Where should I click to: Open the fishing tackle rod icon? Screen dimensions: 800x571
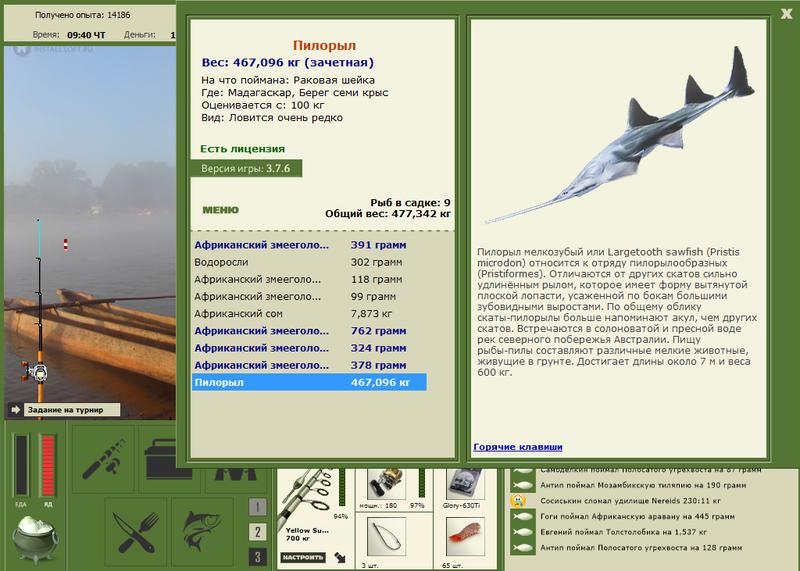tap(103, 459)
